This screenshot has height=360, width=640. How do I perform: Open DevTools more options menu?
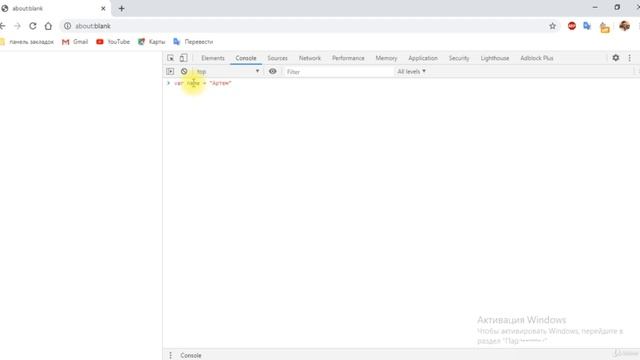tap(629, 58)
